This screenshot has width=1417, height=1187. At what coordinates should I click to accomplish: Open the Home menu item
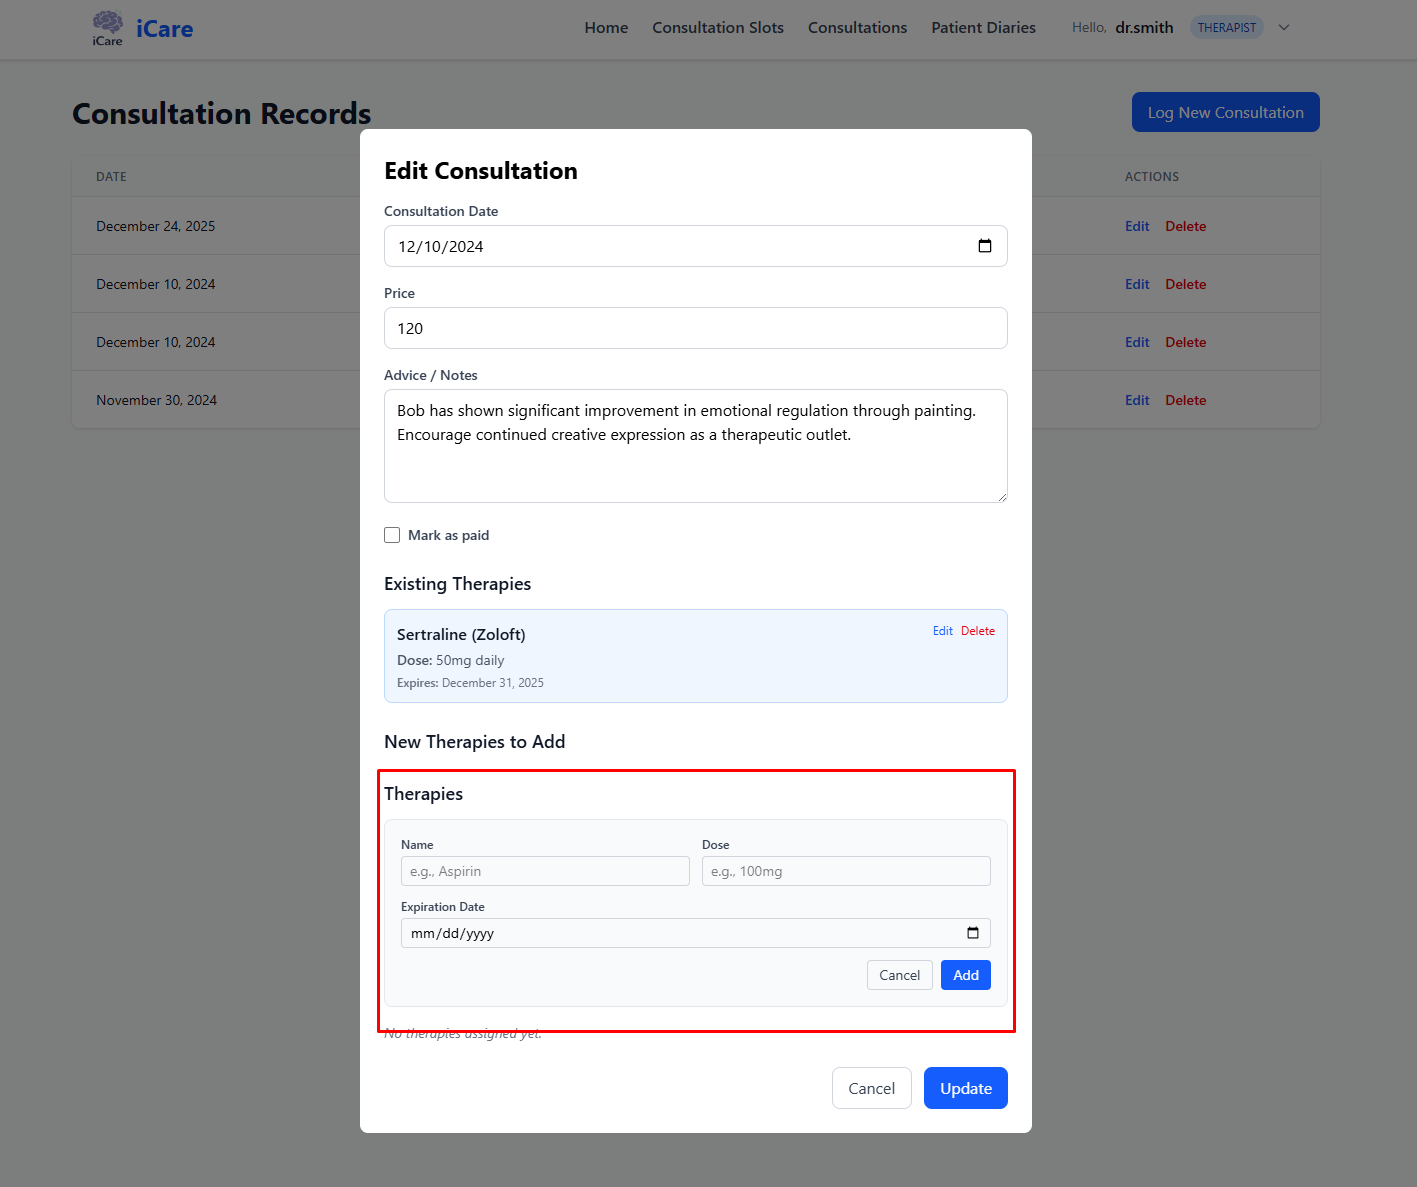click(x=606, y=28)
